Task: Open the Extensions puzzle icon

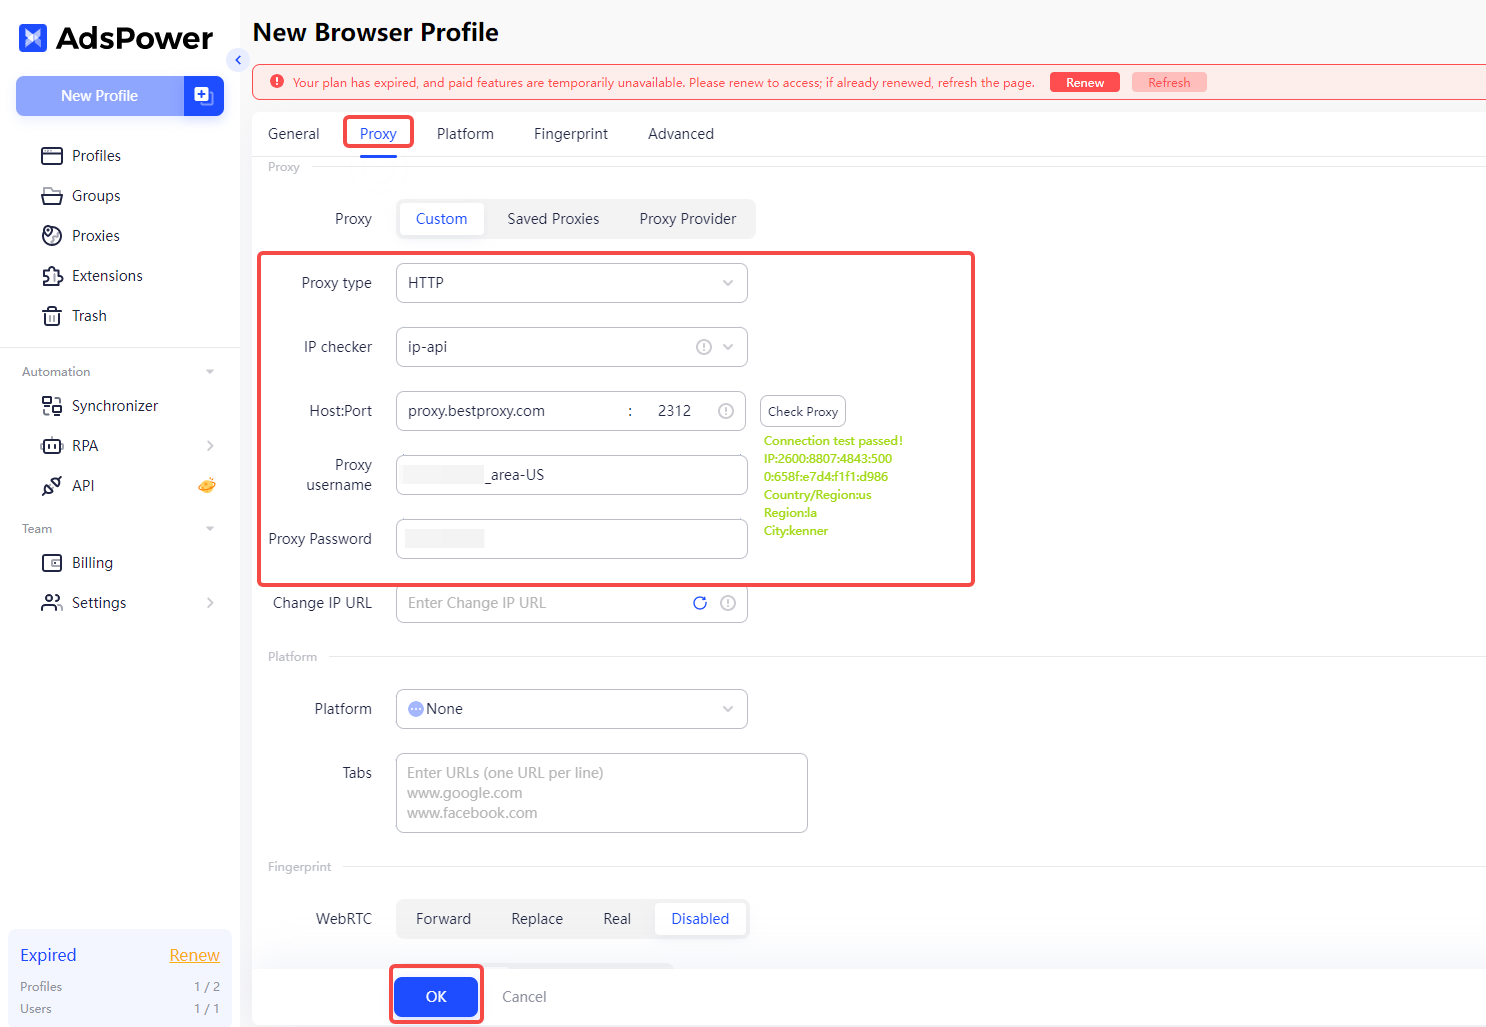Action: pyautogui.click(x=52, y=276)
